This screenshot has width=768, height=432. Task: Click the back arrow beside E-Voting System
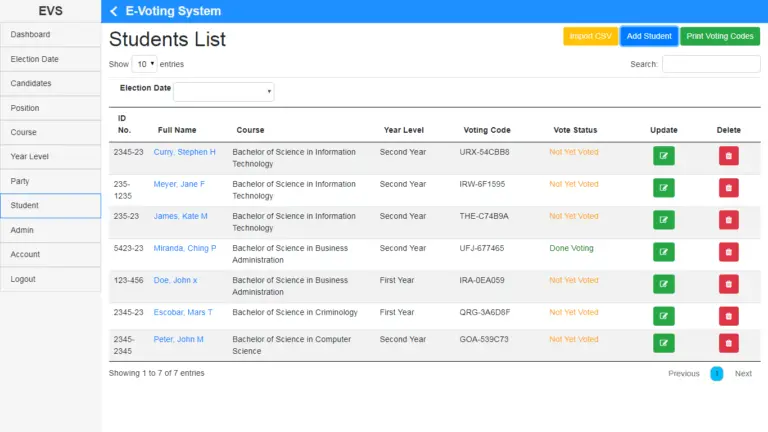pyautogui.click(x=114, y=11)
